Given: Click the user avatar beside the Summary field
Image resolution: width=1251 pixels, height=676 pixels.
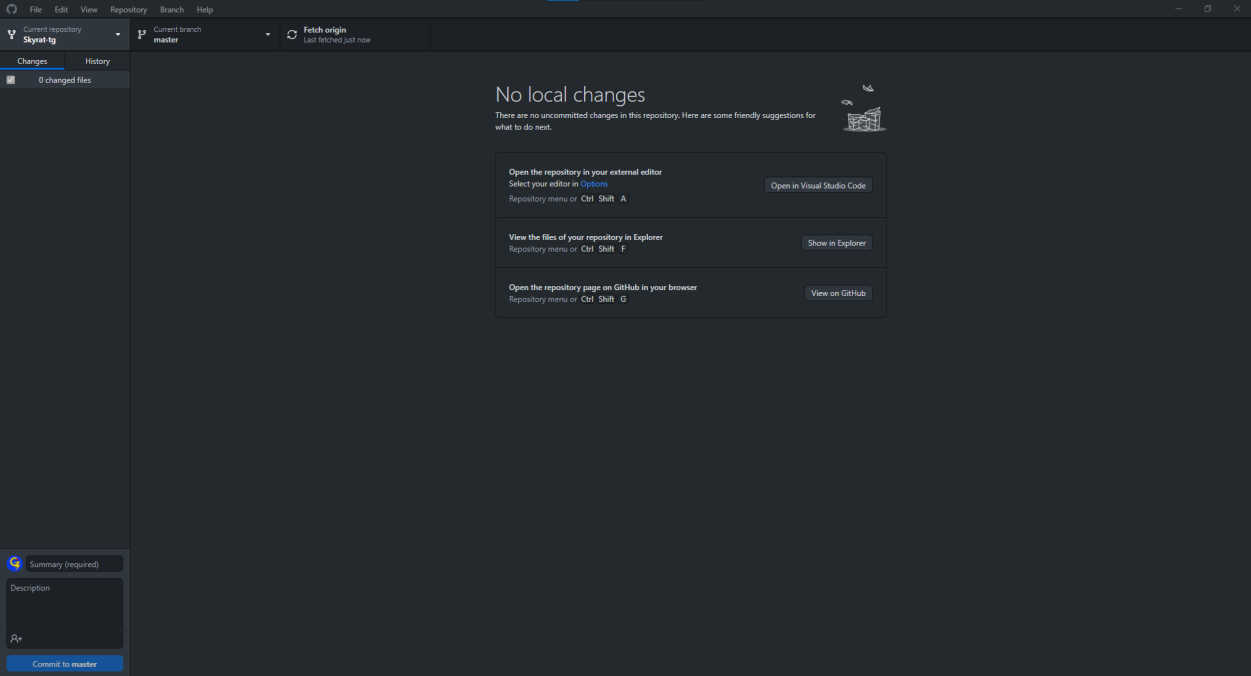Looking at the screenshot, I should click(15, 564).
